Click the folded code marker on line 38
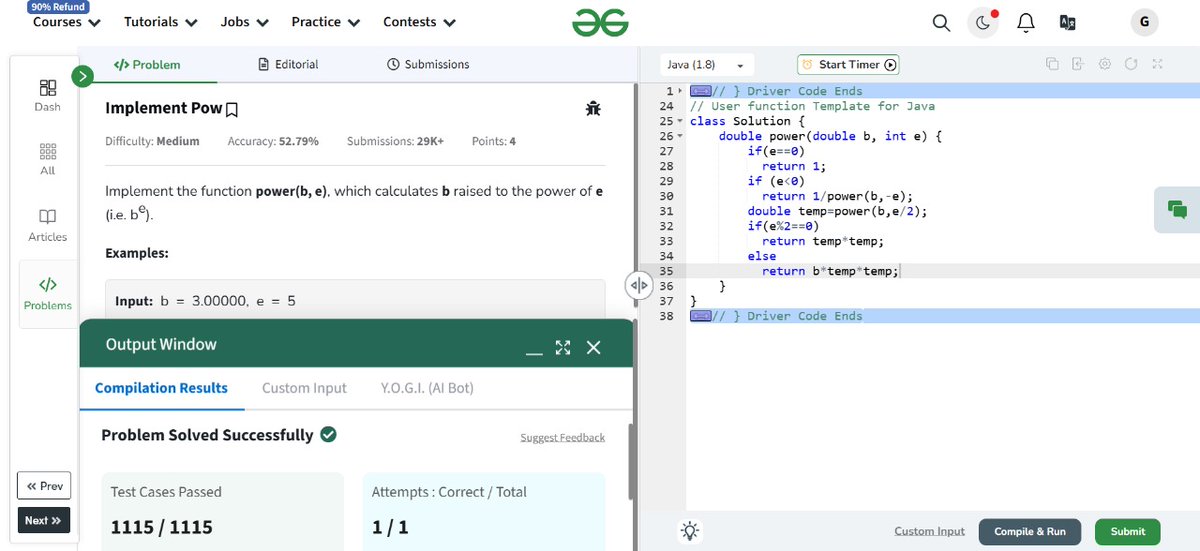 [701, 316]
